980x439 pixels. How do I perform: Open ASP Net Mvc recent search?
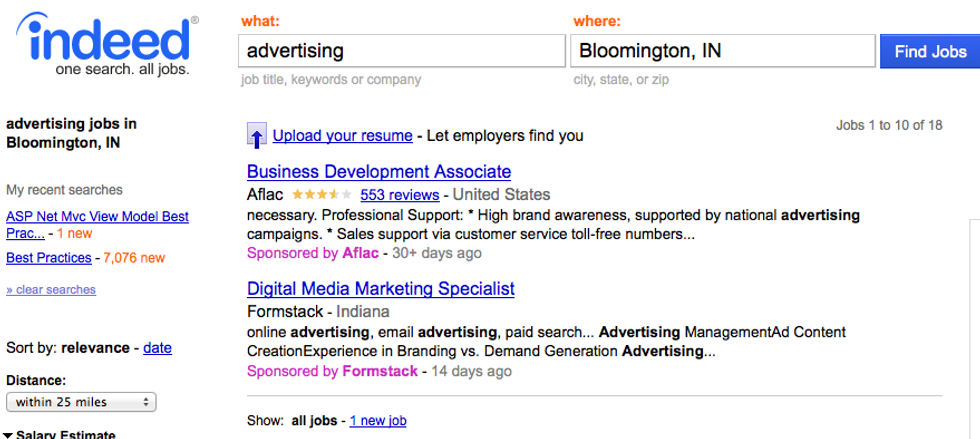[x=97, y=216]
